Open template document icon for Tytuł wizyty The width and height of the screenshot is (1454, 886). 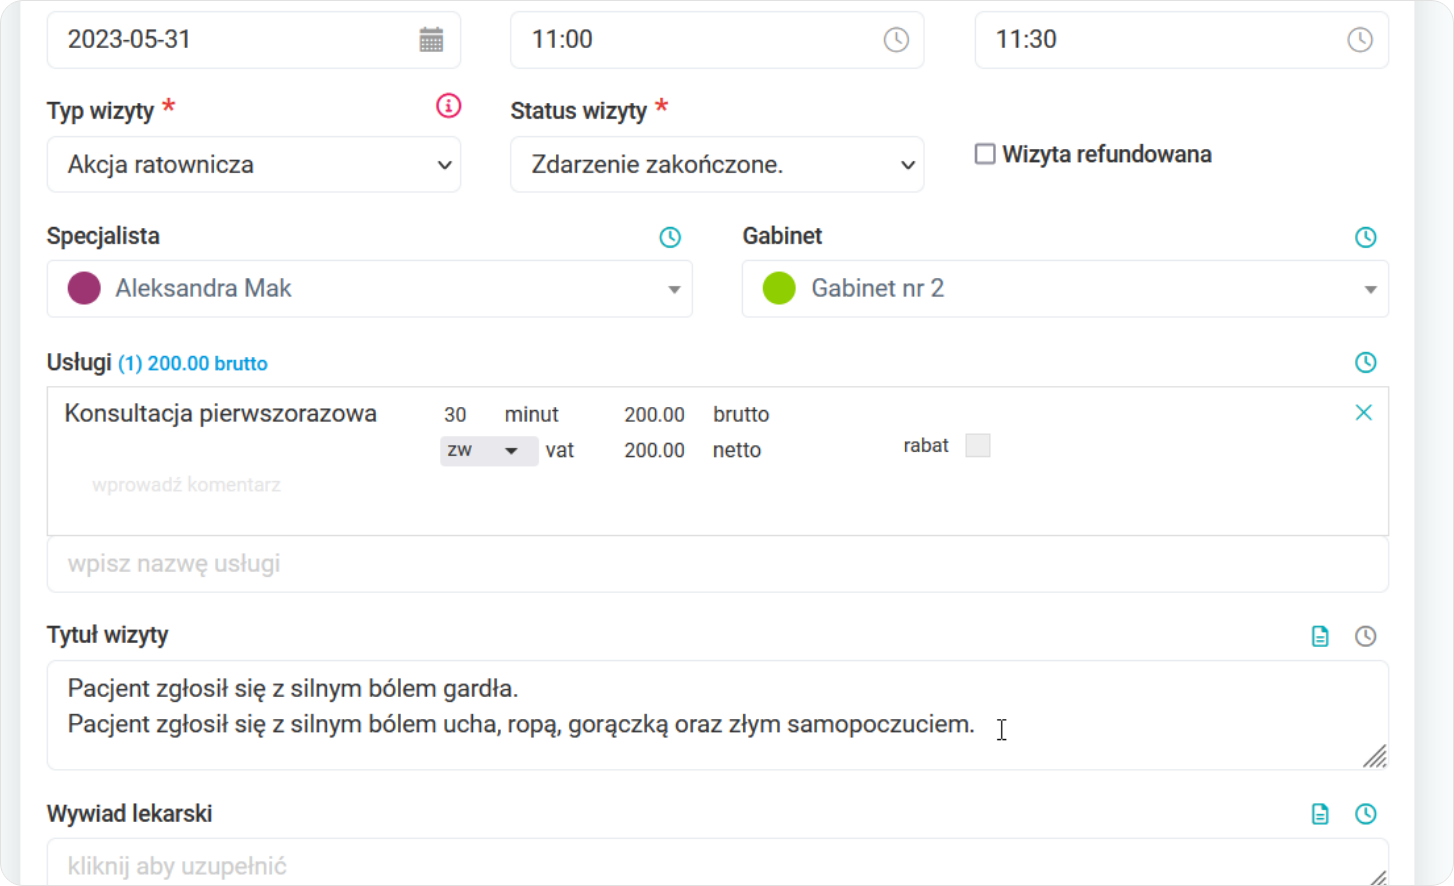(1320, 636)
